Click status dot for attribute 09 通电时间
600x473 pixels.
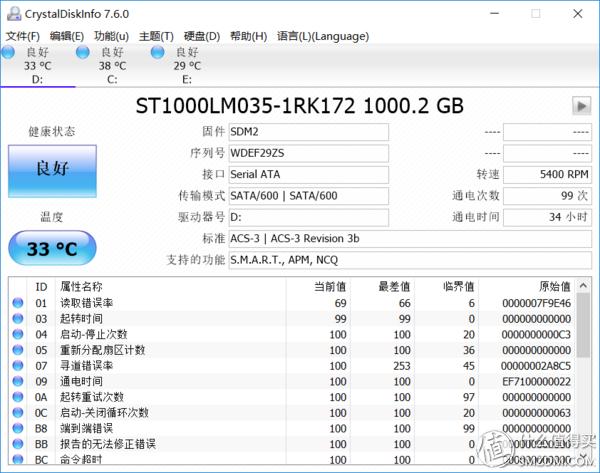(18, 382)
